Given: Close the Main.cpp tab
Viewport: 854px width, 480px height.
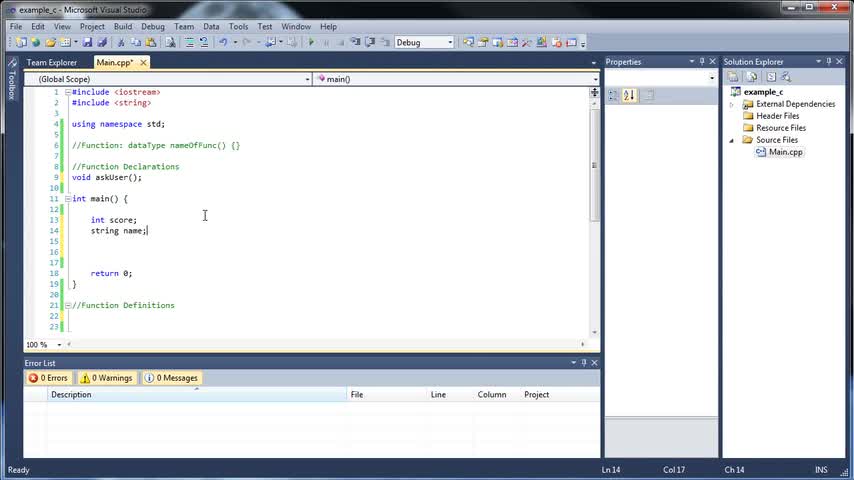Looking at the screenshot, I should [143, 63].
